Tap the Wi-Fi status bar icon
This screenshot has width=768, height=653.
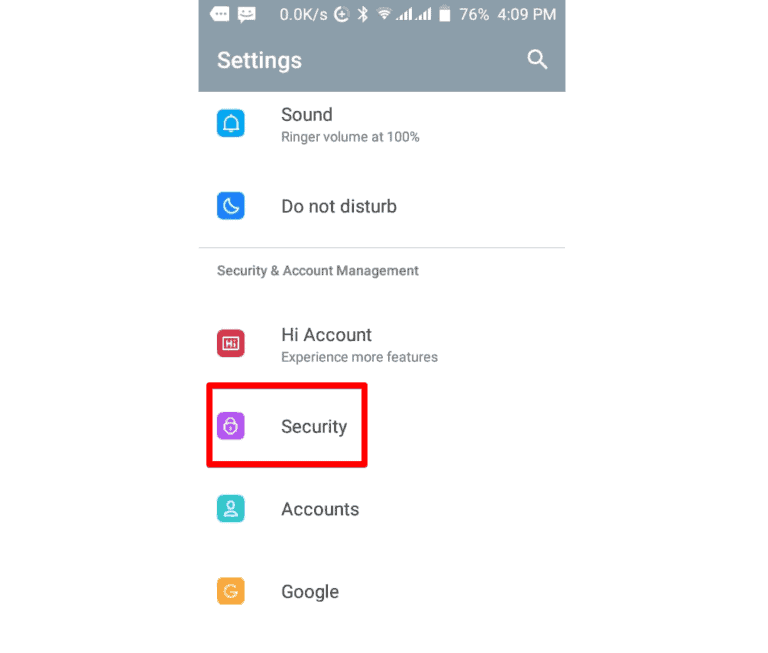384,14
